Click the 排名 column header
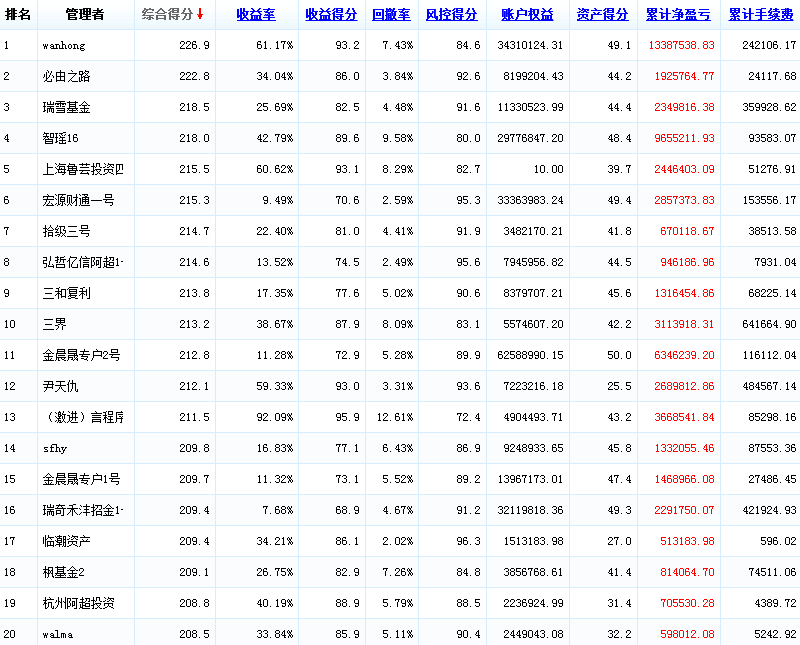This screenshot has width=800, height=645. [x=18, y=14]
